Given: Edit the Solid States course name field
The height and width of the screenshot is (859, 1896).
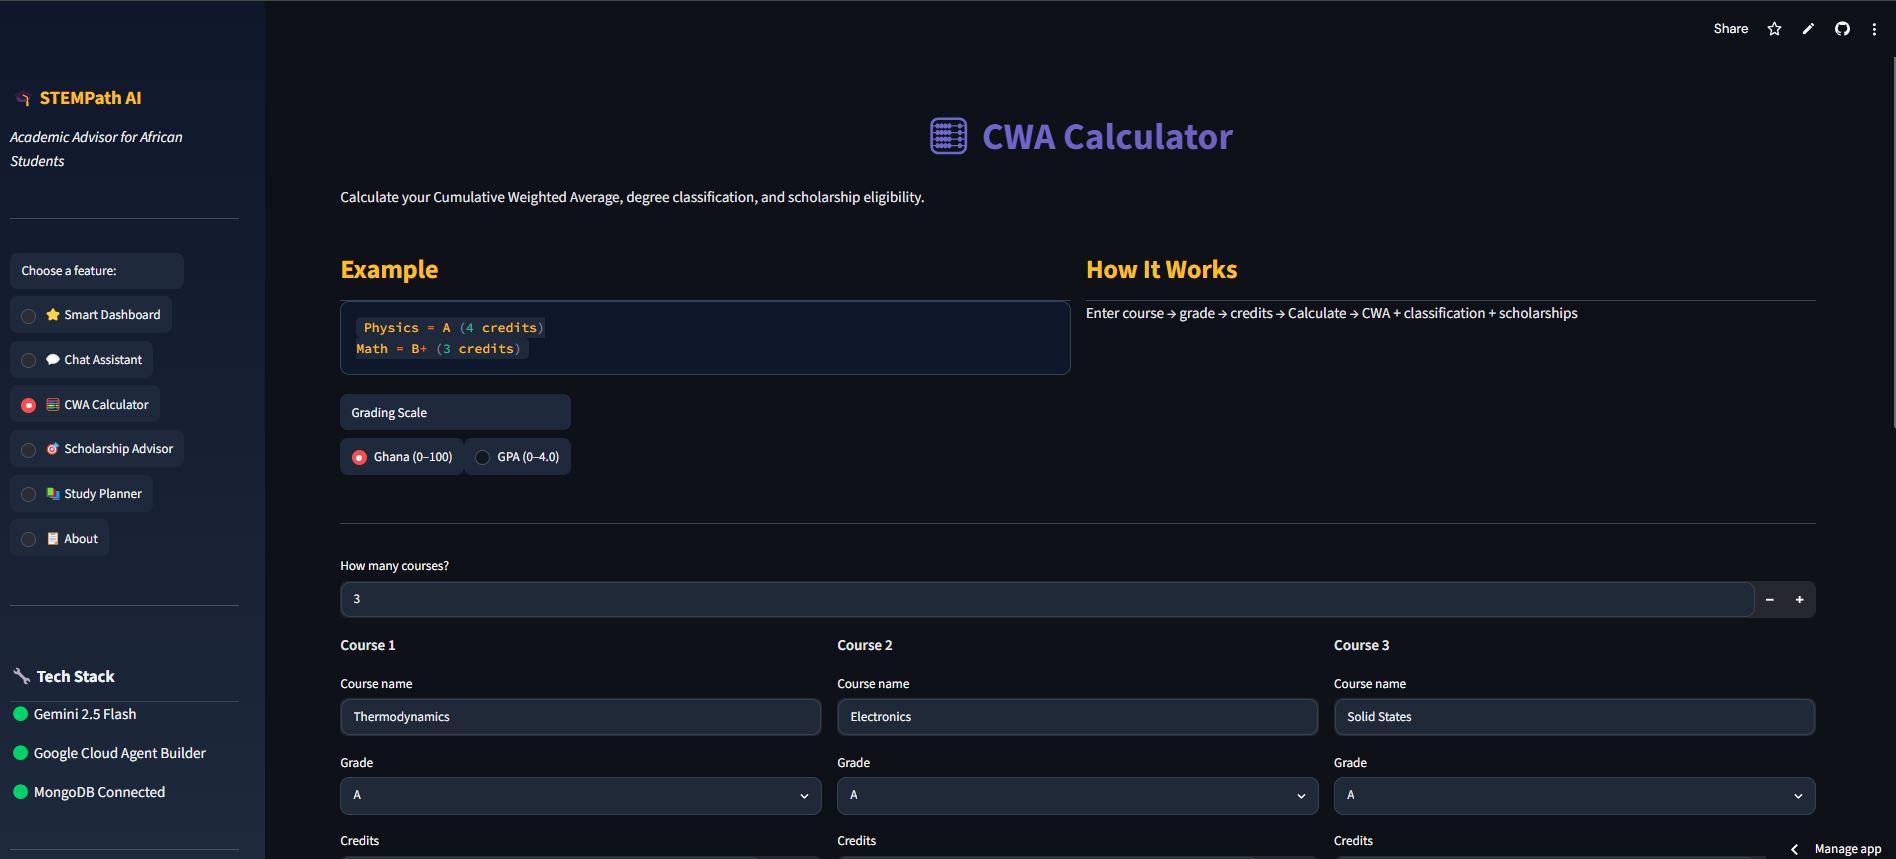Looking at the screenshot, I should tap(1574, 717).
